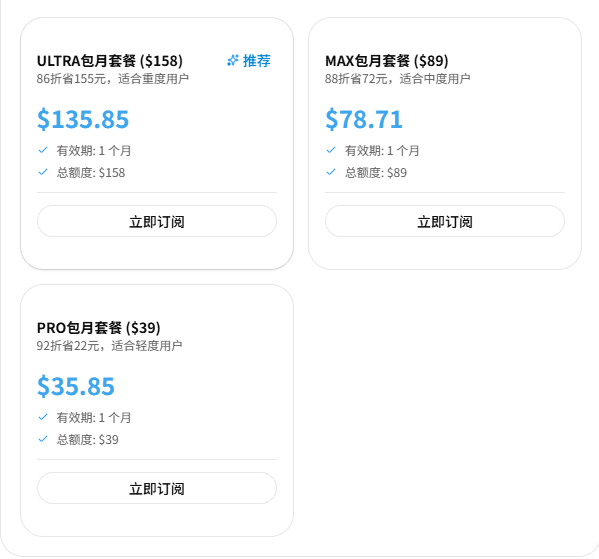This screenshot has height=559, width=599.
Task: Click 总额度: $89 line
Action: pyautogui.click(x=376, y=173)
